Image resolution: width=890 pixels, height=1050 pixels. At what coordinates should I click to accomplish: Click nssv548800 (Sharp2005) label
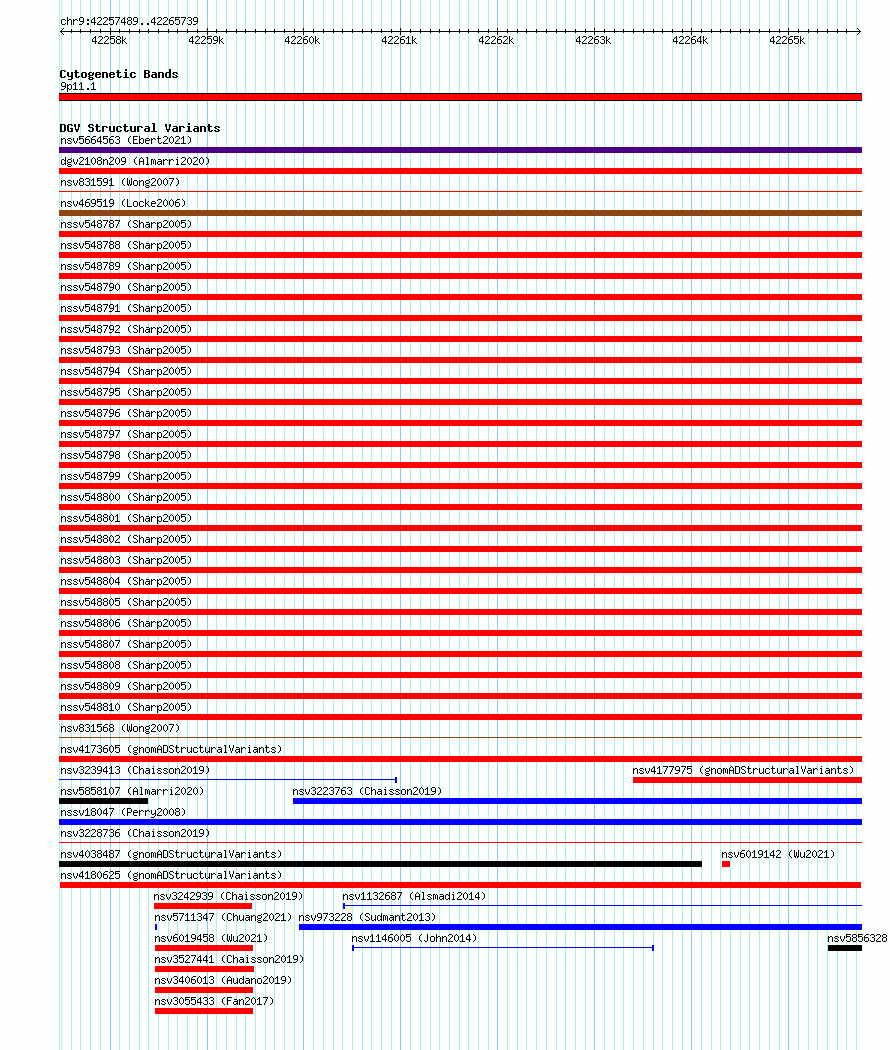126,497
